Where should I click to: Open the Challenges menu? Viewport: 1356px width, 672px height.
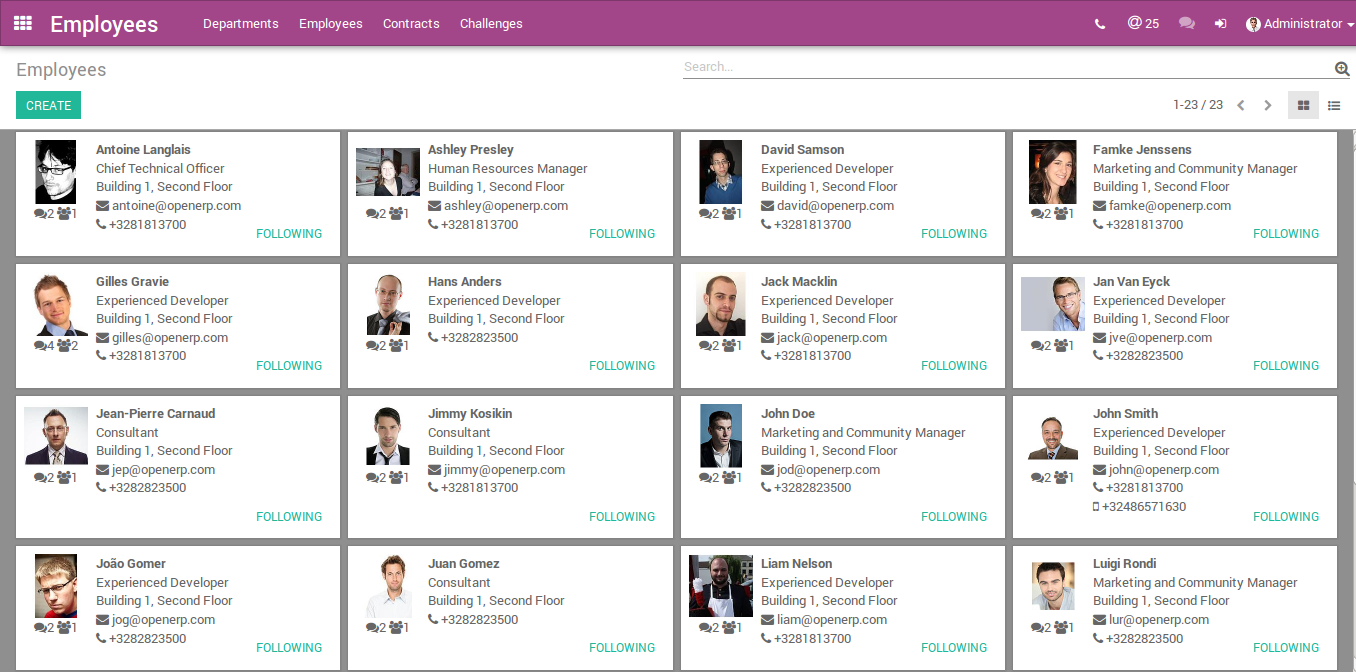point(491,24)
